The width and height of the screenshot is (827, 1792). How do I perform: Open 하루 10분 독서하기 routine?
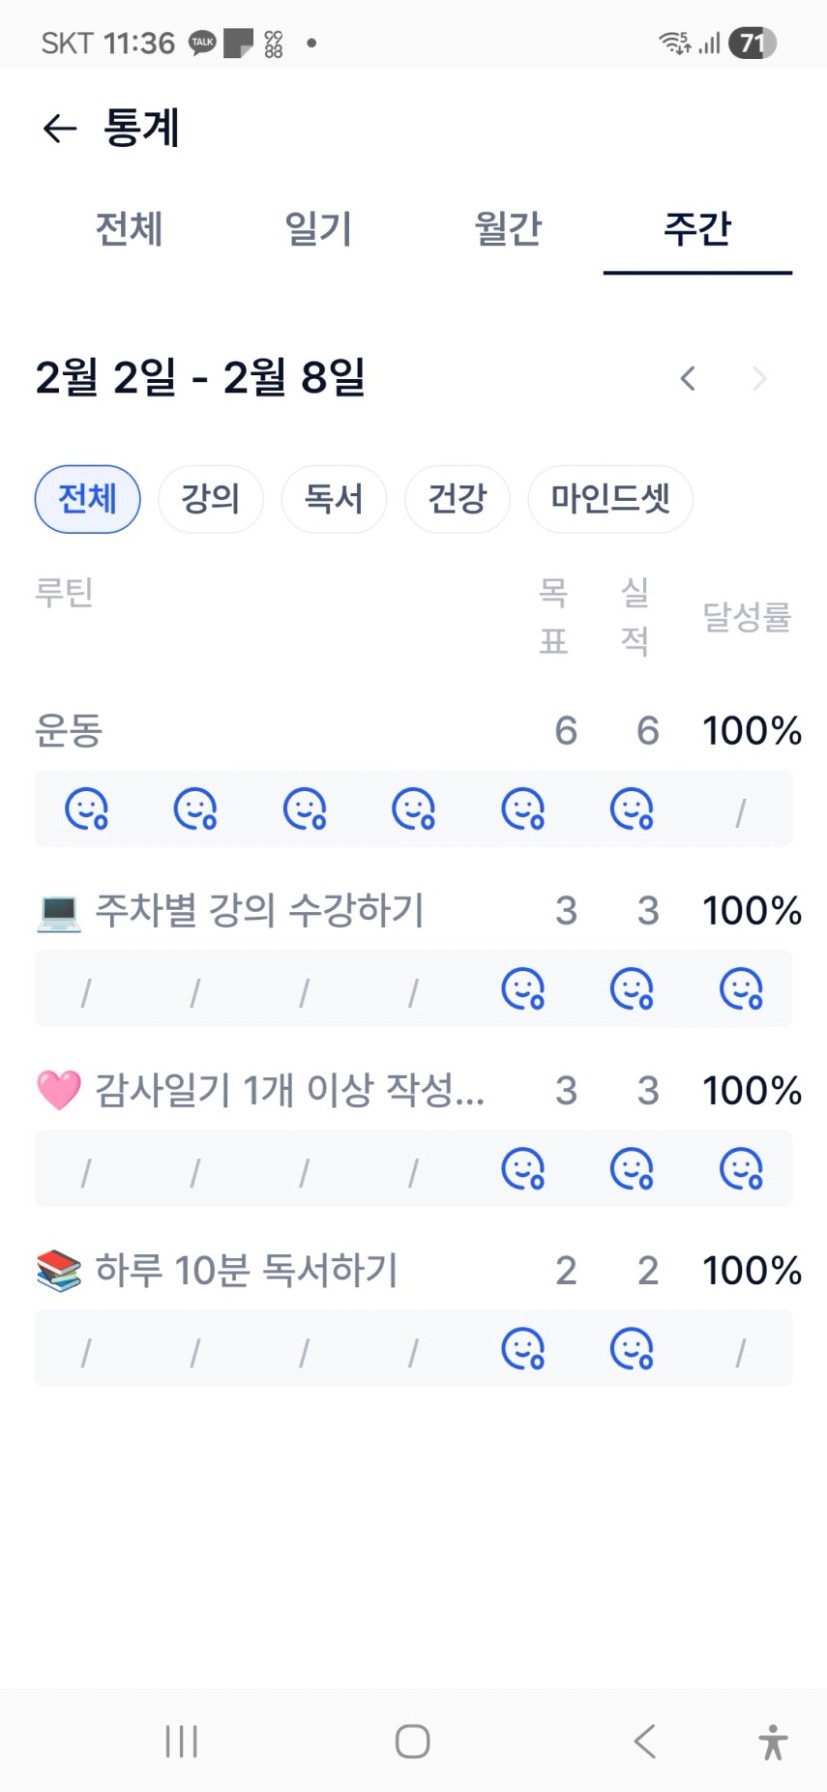click(246, 1271)
